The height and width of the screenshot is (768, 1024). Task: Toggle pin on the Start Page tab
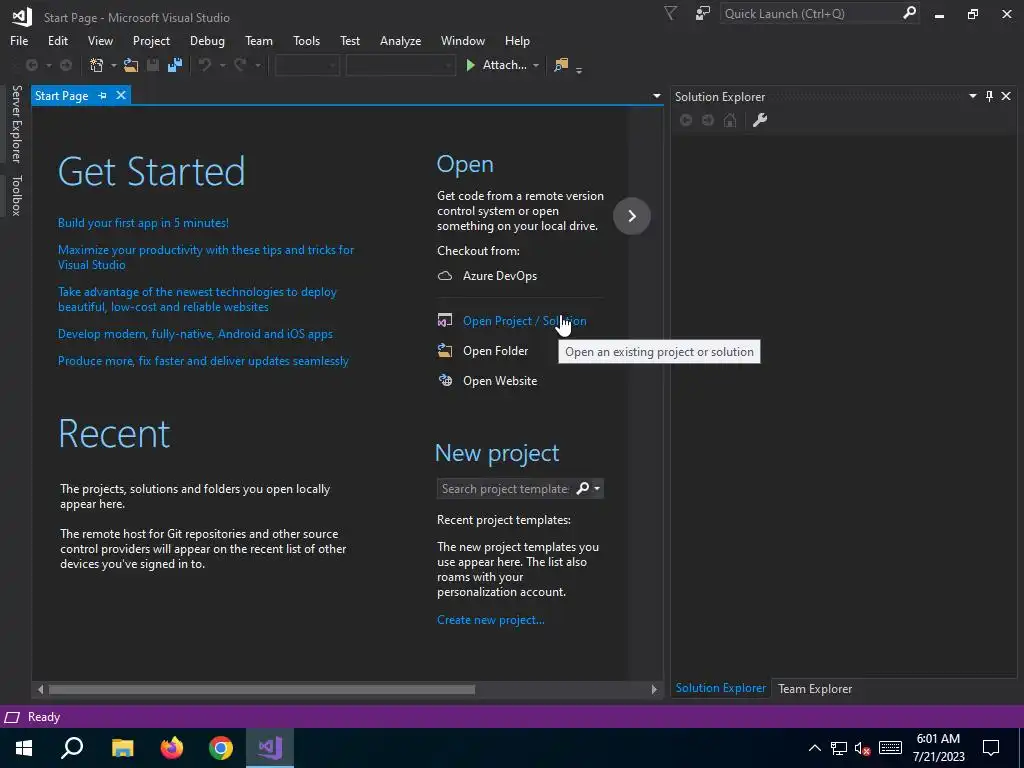click(x=103, y=95)
